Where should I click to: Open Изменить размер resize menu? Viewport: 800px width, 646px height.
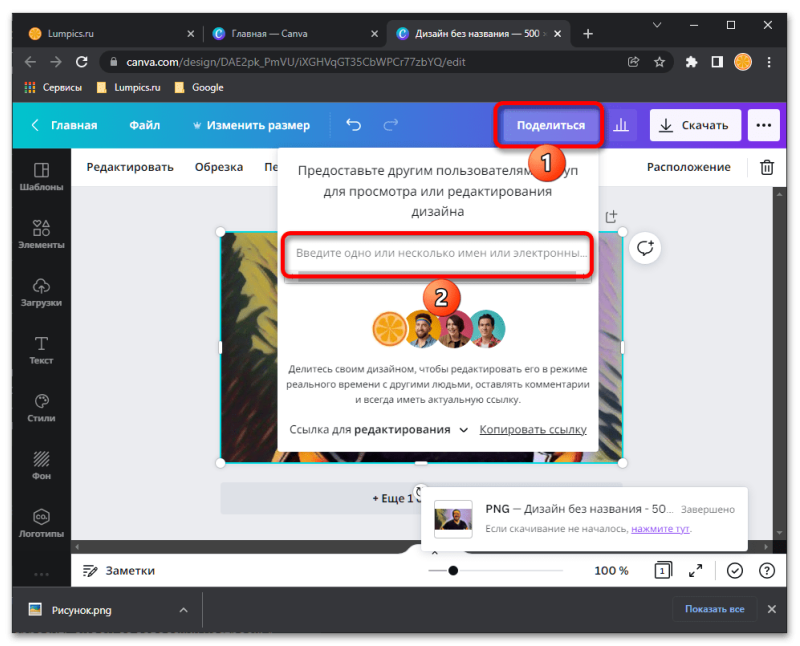[251, 125]
